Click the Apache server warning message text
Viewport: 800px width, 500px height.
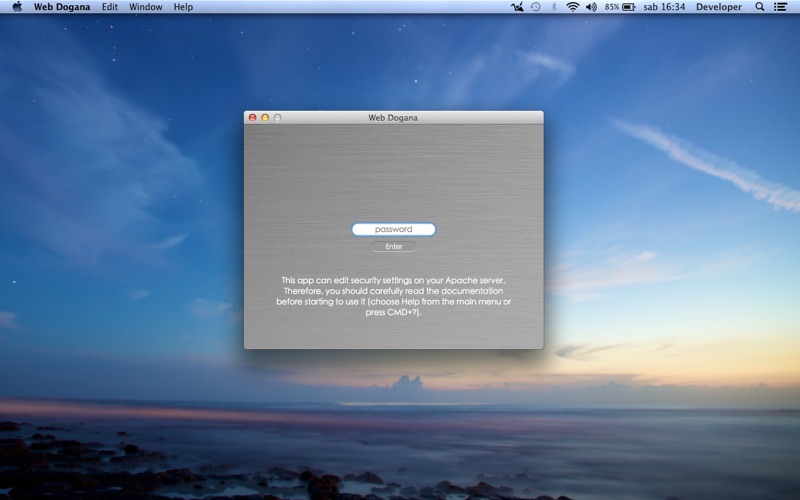(x=393, y=296)
